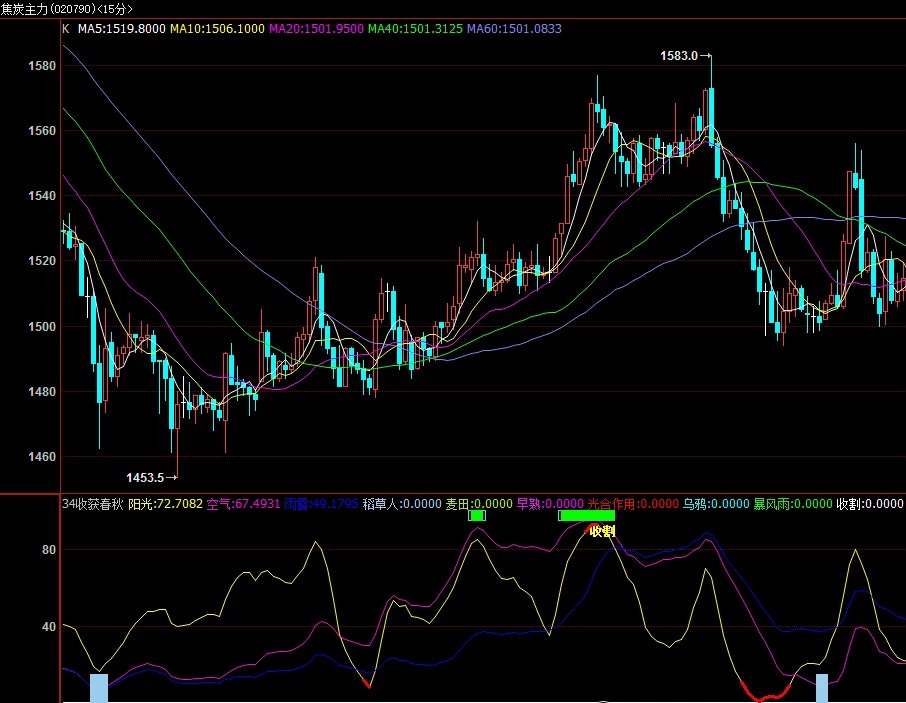Select the MA40:1501.3125 legend entry
Screen dimensions: 906x703
[x=415, y=28]
